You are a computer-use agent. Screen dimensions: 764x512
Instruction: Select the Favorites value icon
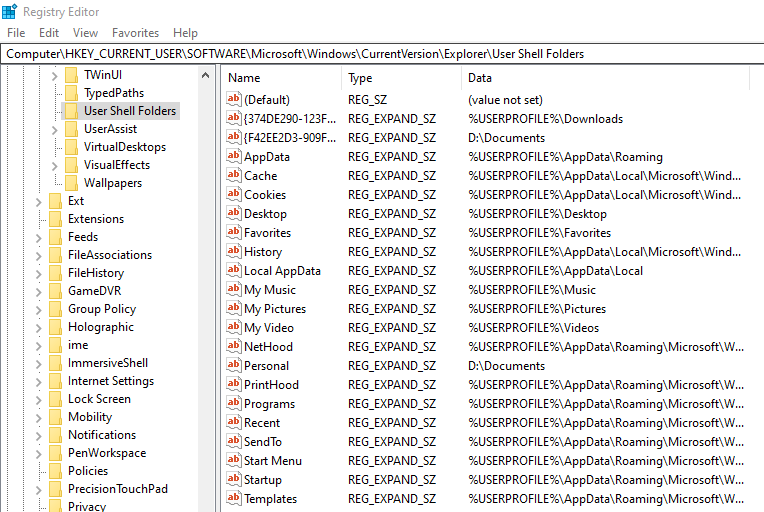point(234,232)
